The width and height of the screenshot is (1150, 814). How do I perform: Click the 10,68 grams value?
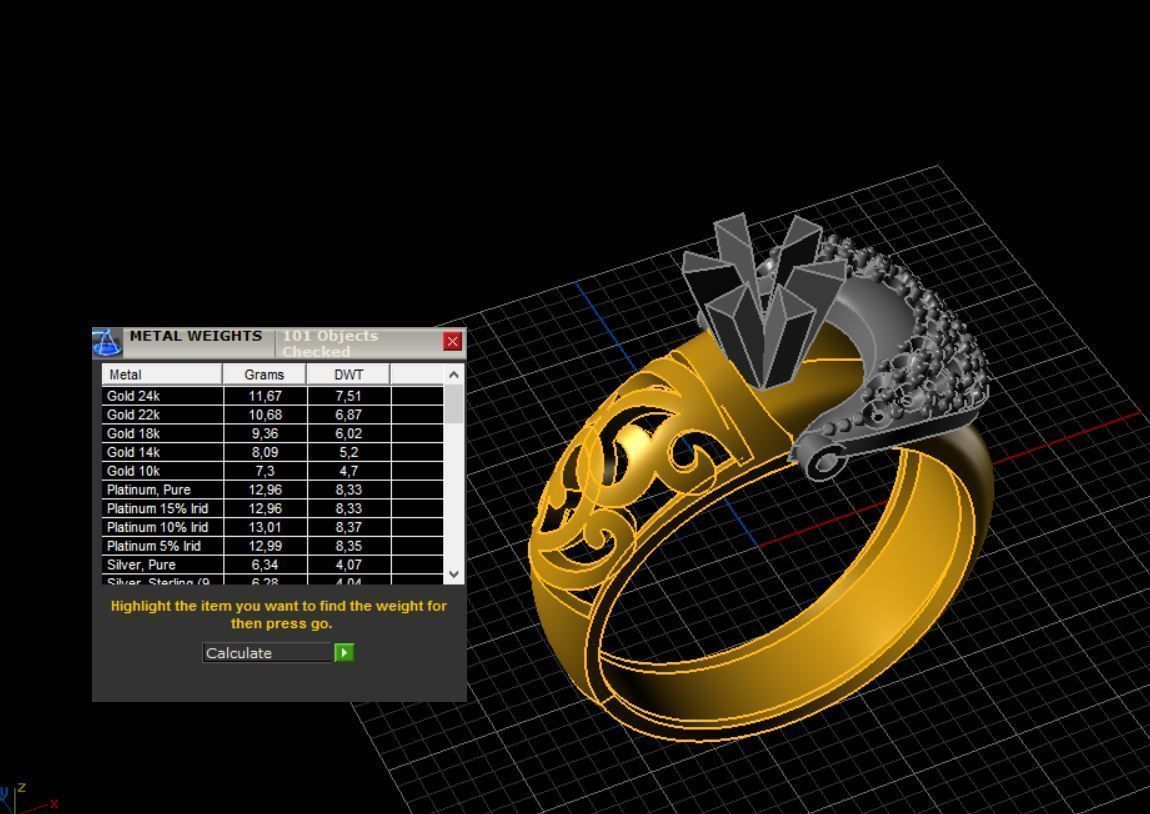coord(265,415)
